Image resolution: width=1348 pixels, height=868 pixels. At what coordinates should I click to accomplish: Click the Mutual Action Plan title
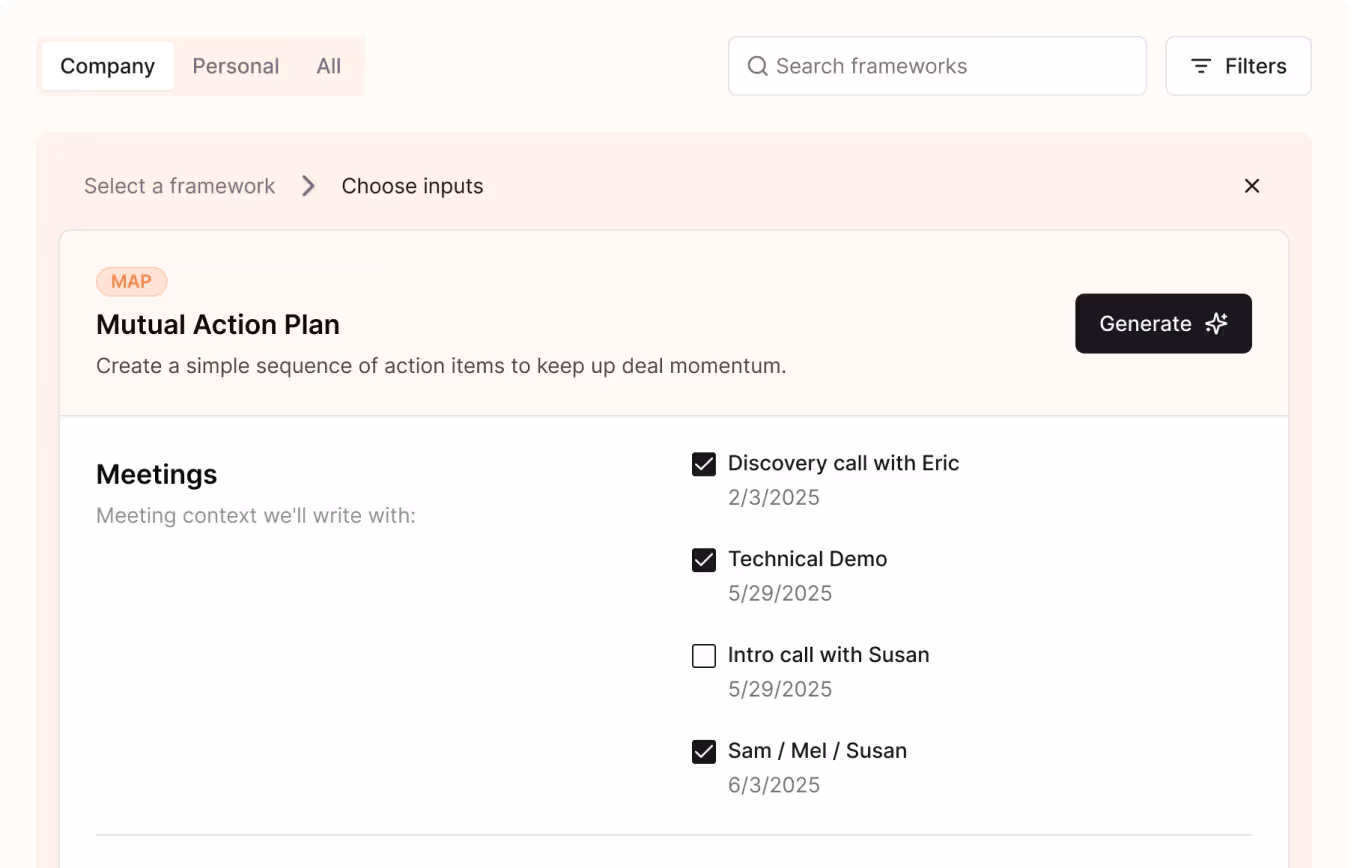(218, 325)
